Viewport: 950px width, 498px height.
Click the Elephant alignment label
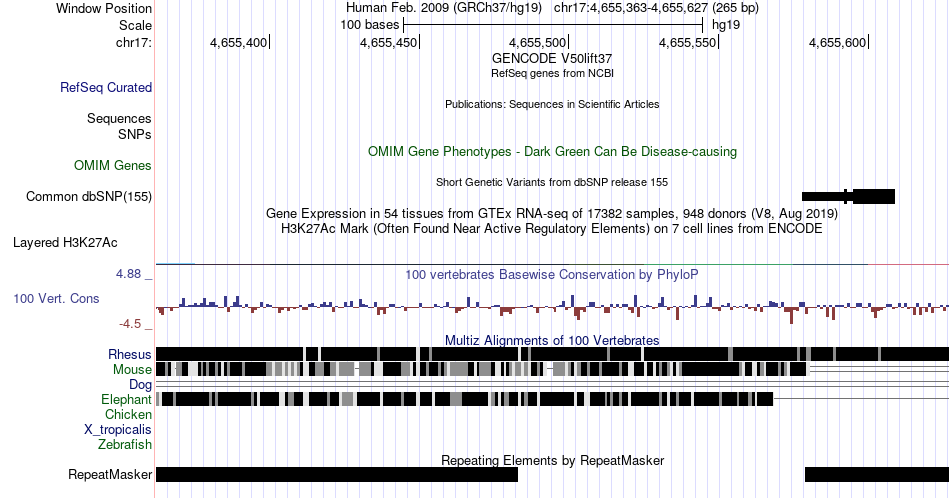pos(127,399)
